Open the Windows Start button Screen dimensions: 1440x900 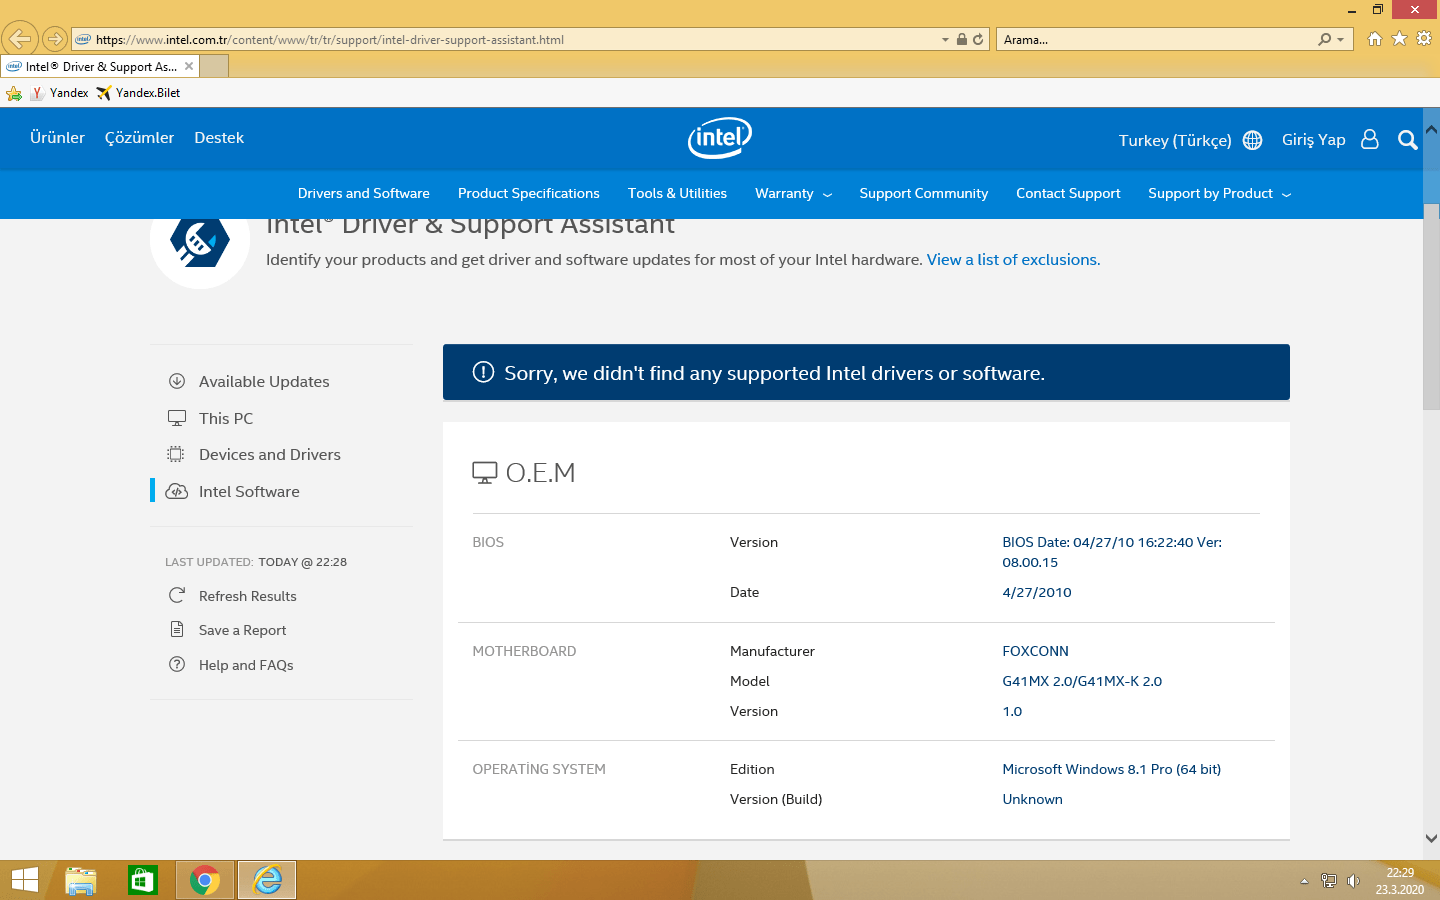(25, 880)
